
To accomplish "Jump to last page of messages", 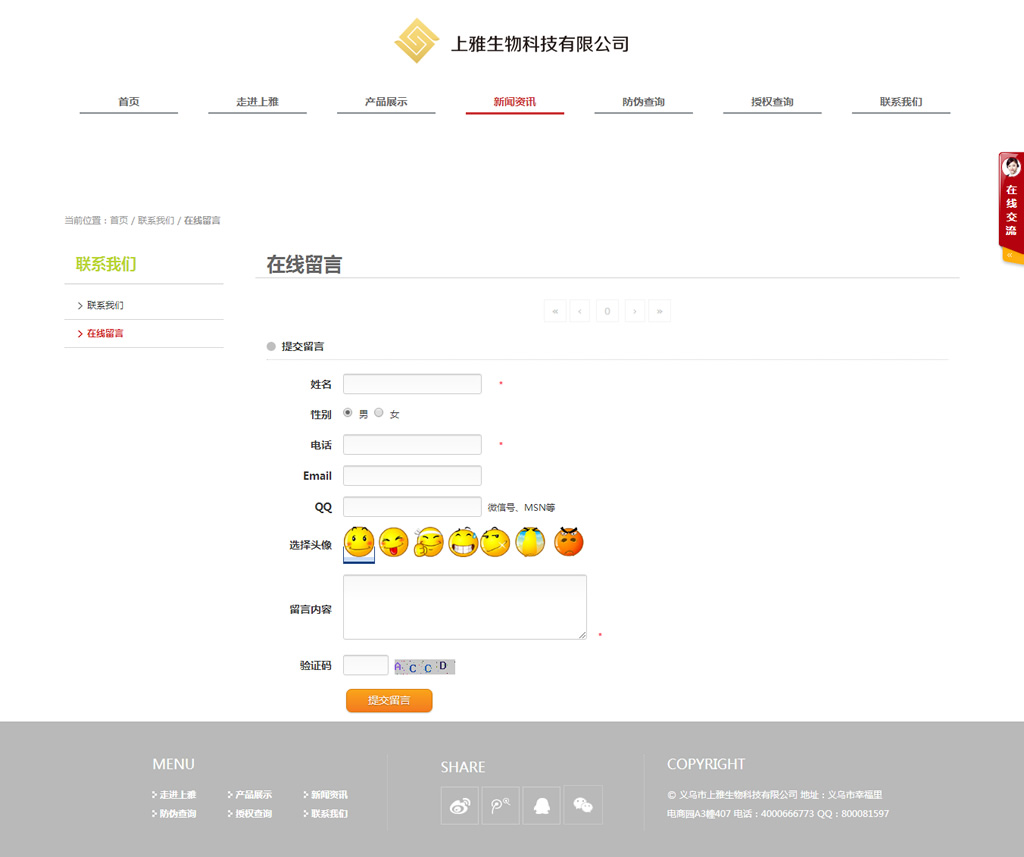I will click(x=659, y=311).
